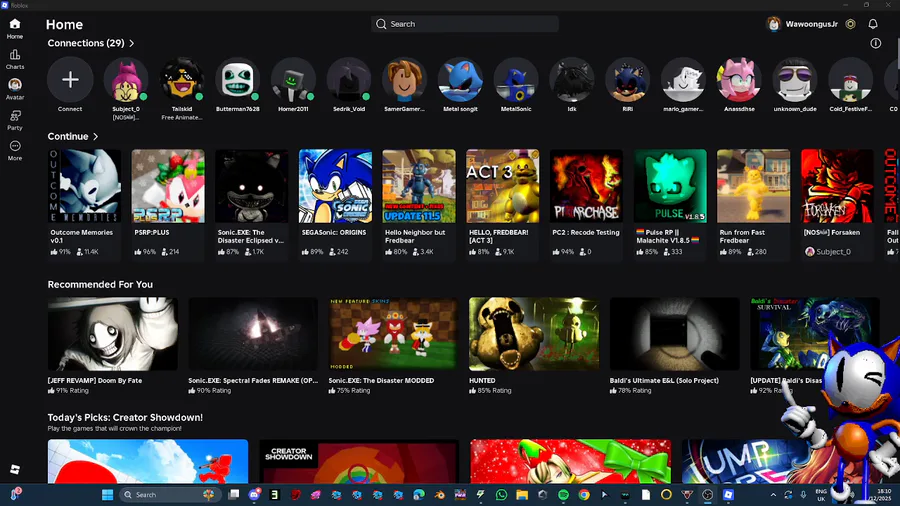
Task: Open [JEFF REVAMP] Doom By Fate
Action: 112,345
